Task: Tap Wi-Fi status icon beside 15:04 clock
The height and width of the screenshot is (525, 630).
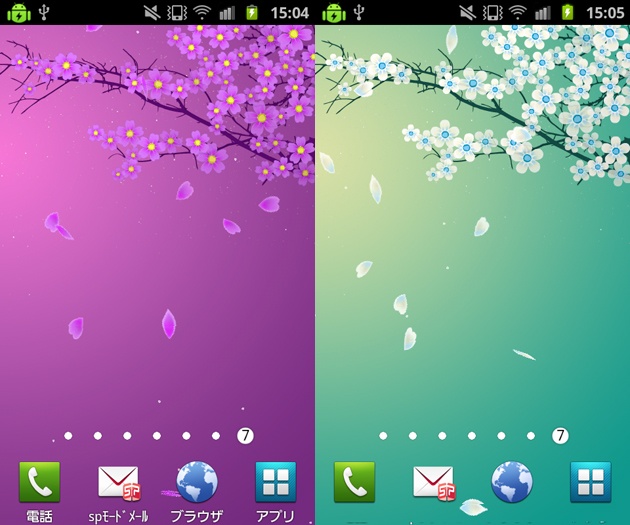Action: coord(202,13)
